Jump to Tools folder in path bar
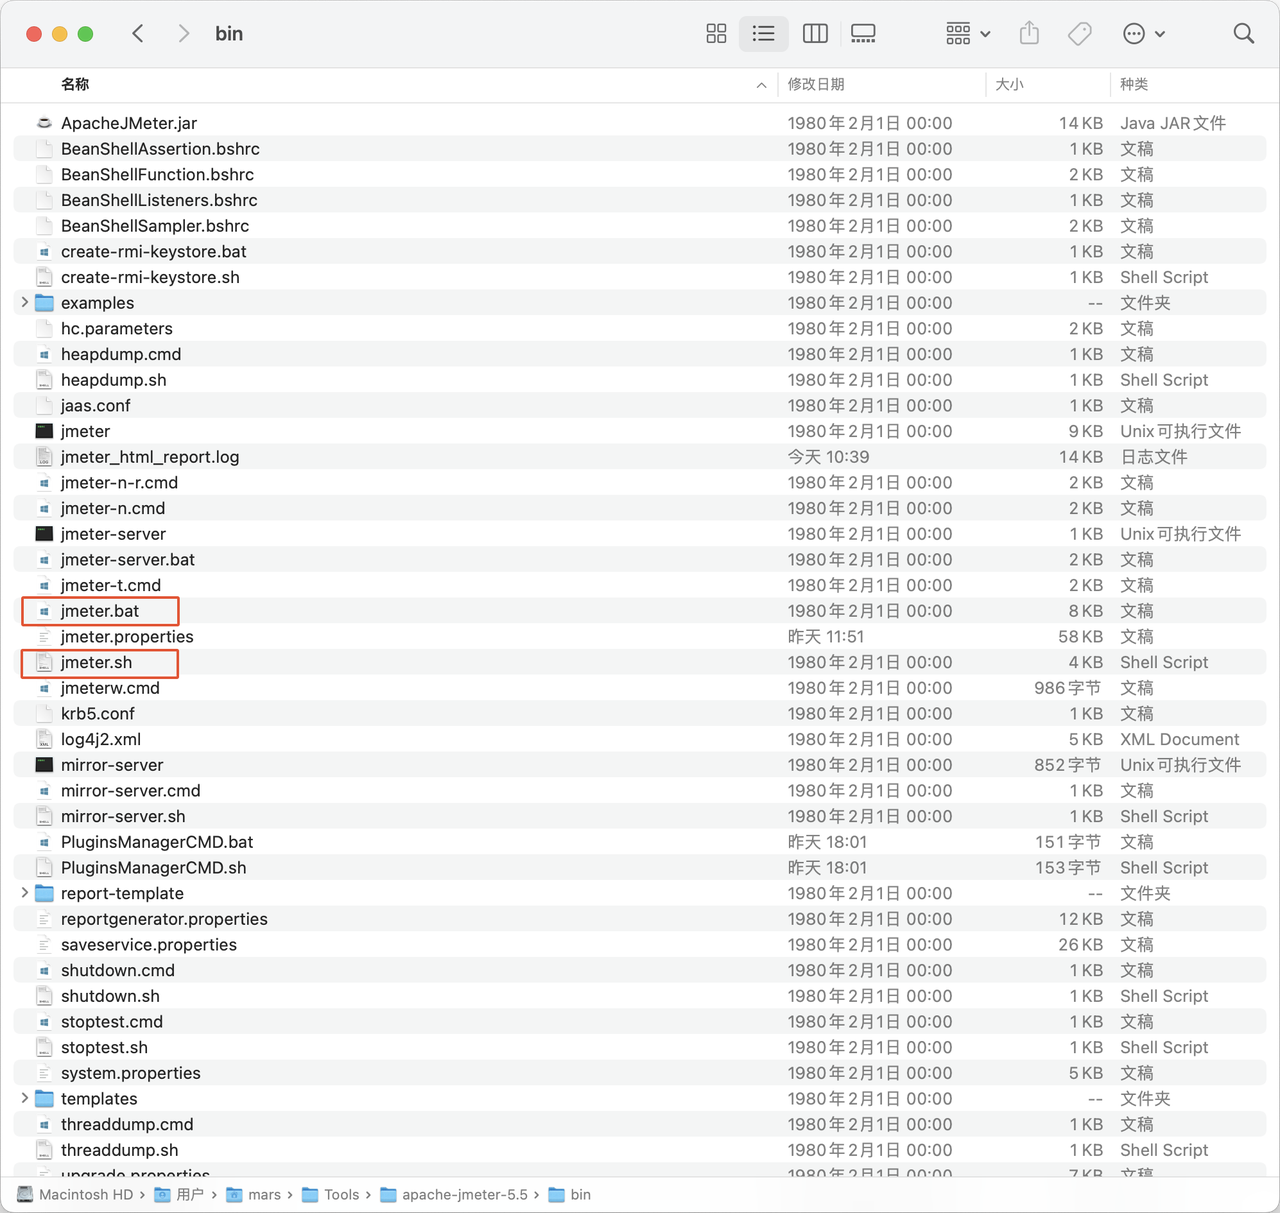Image resolution: width=1280 pixels, height=1213 pixels. point(331,1195)
